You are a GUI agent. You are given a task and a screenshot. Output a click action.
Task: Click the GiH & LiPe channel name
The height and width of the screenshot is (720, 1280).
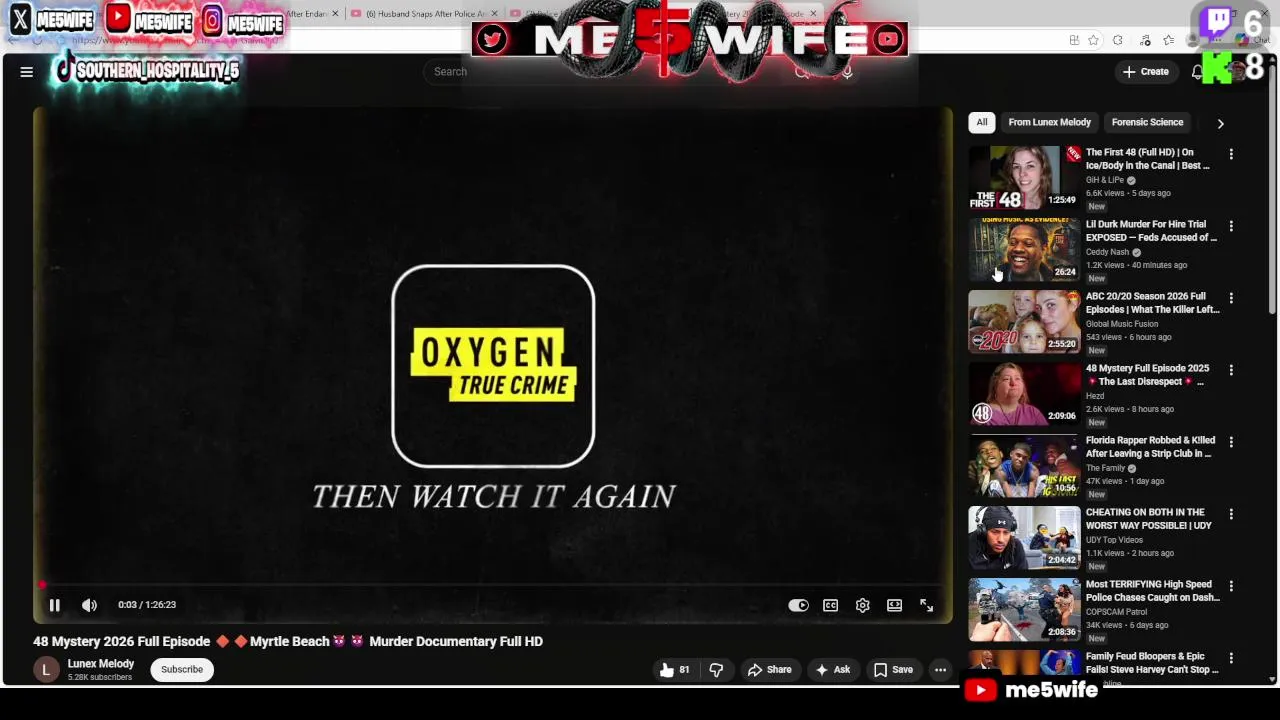point(1105,180)
